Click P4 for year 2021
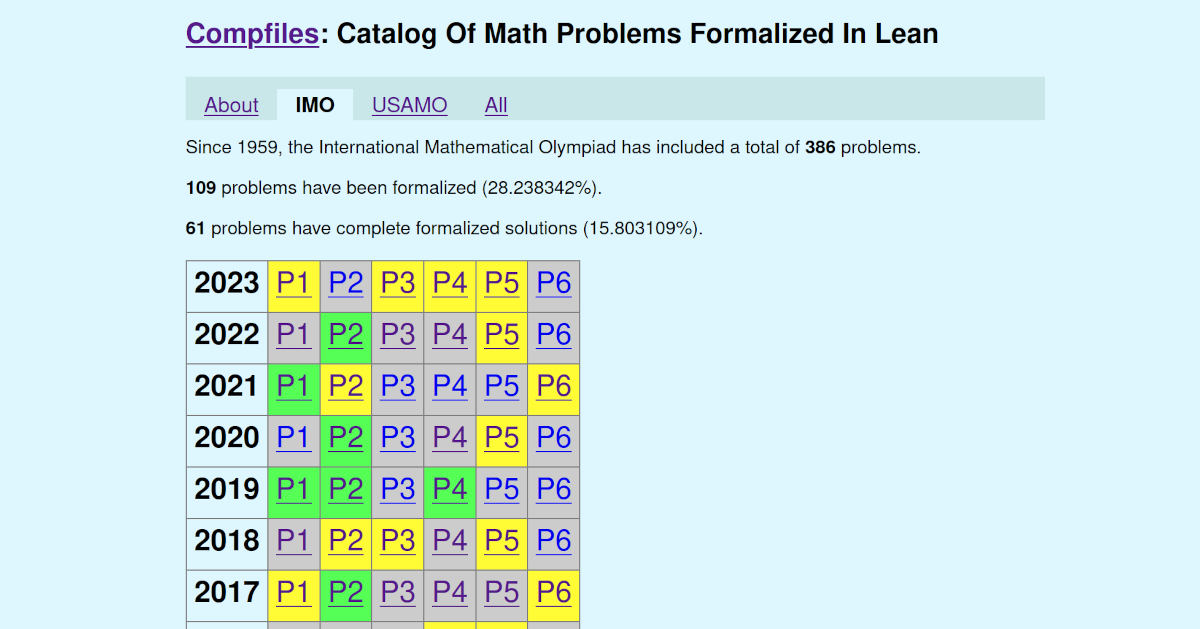Viewport: 1200px width, 629px height. click(450, 386)
